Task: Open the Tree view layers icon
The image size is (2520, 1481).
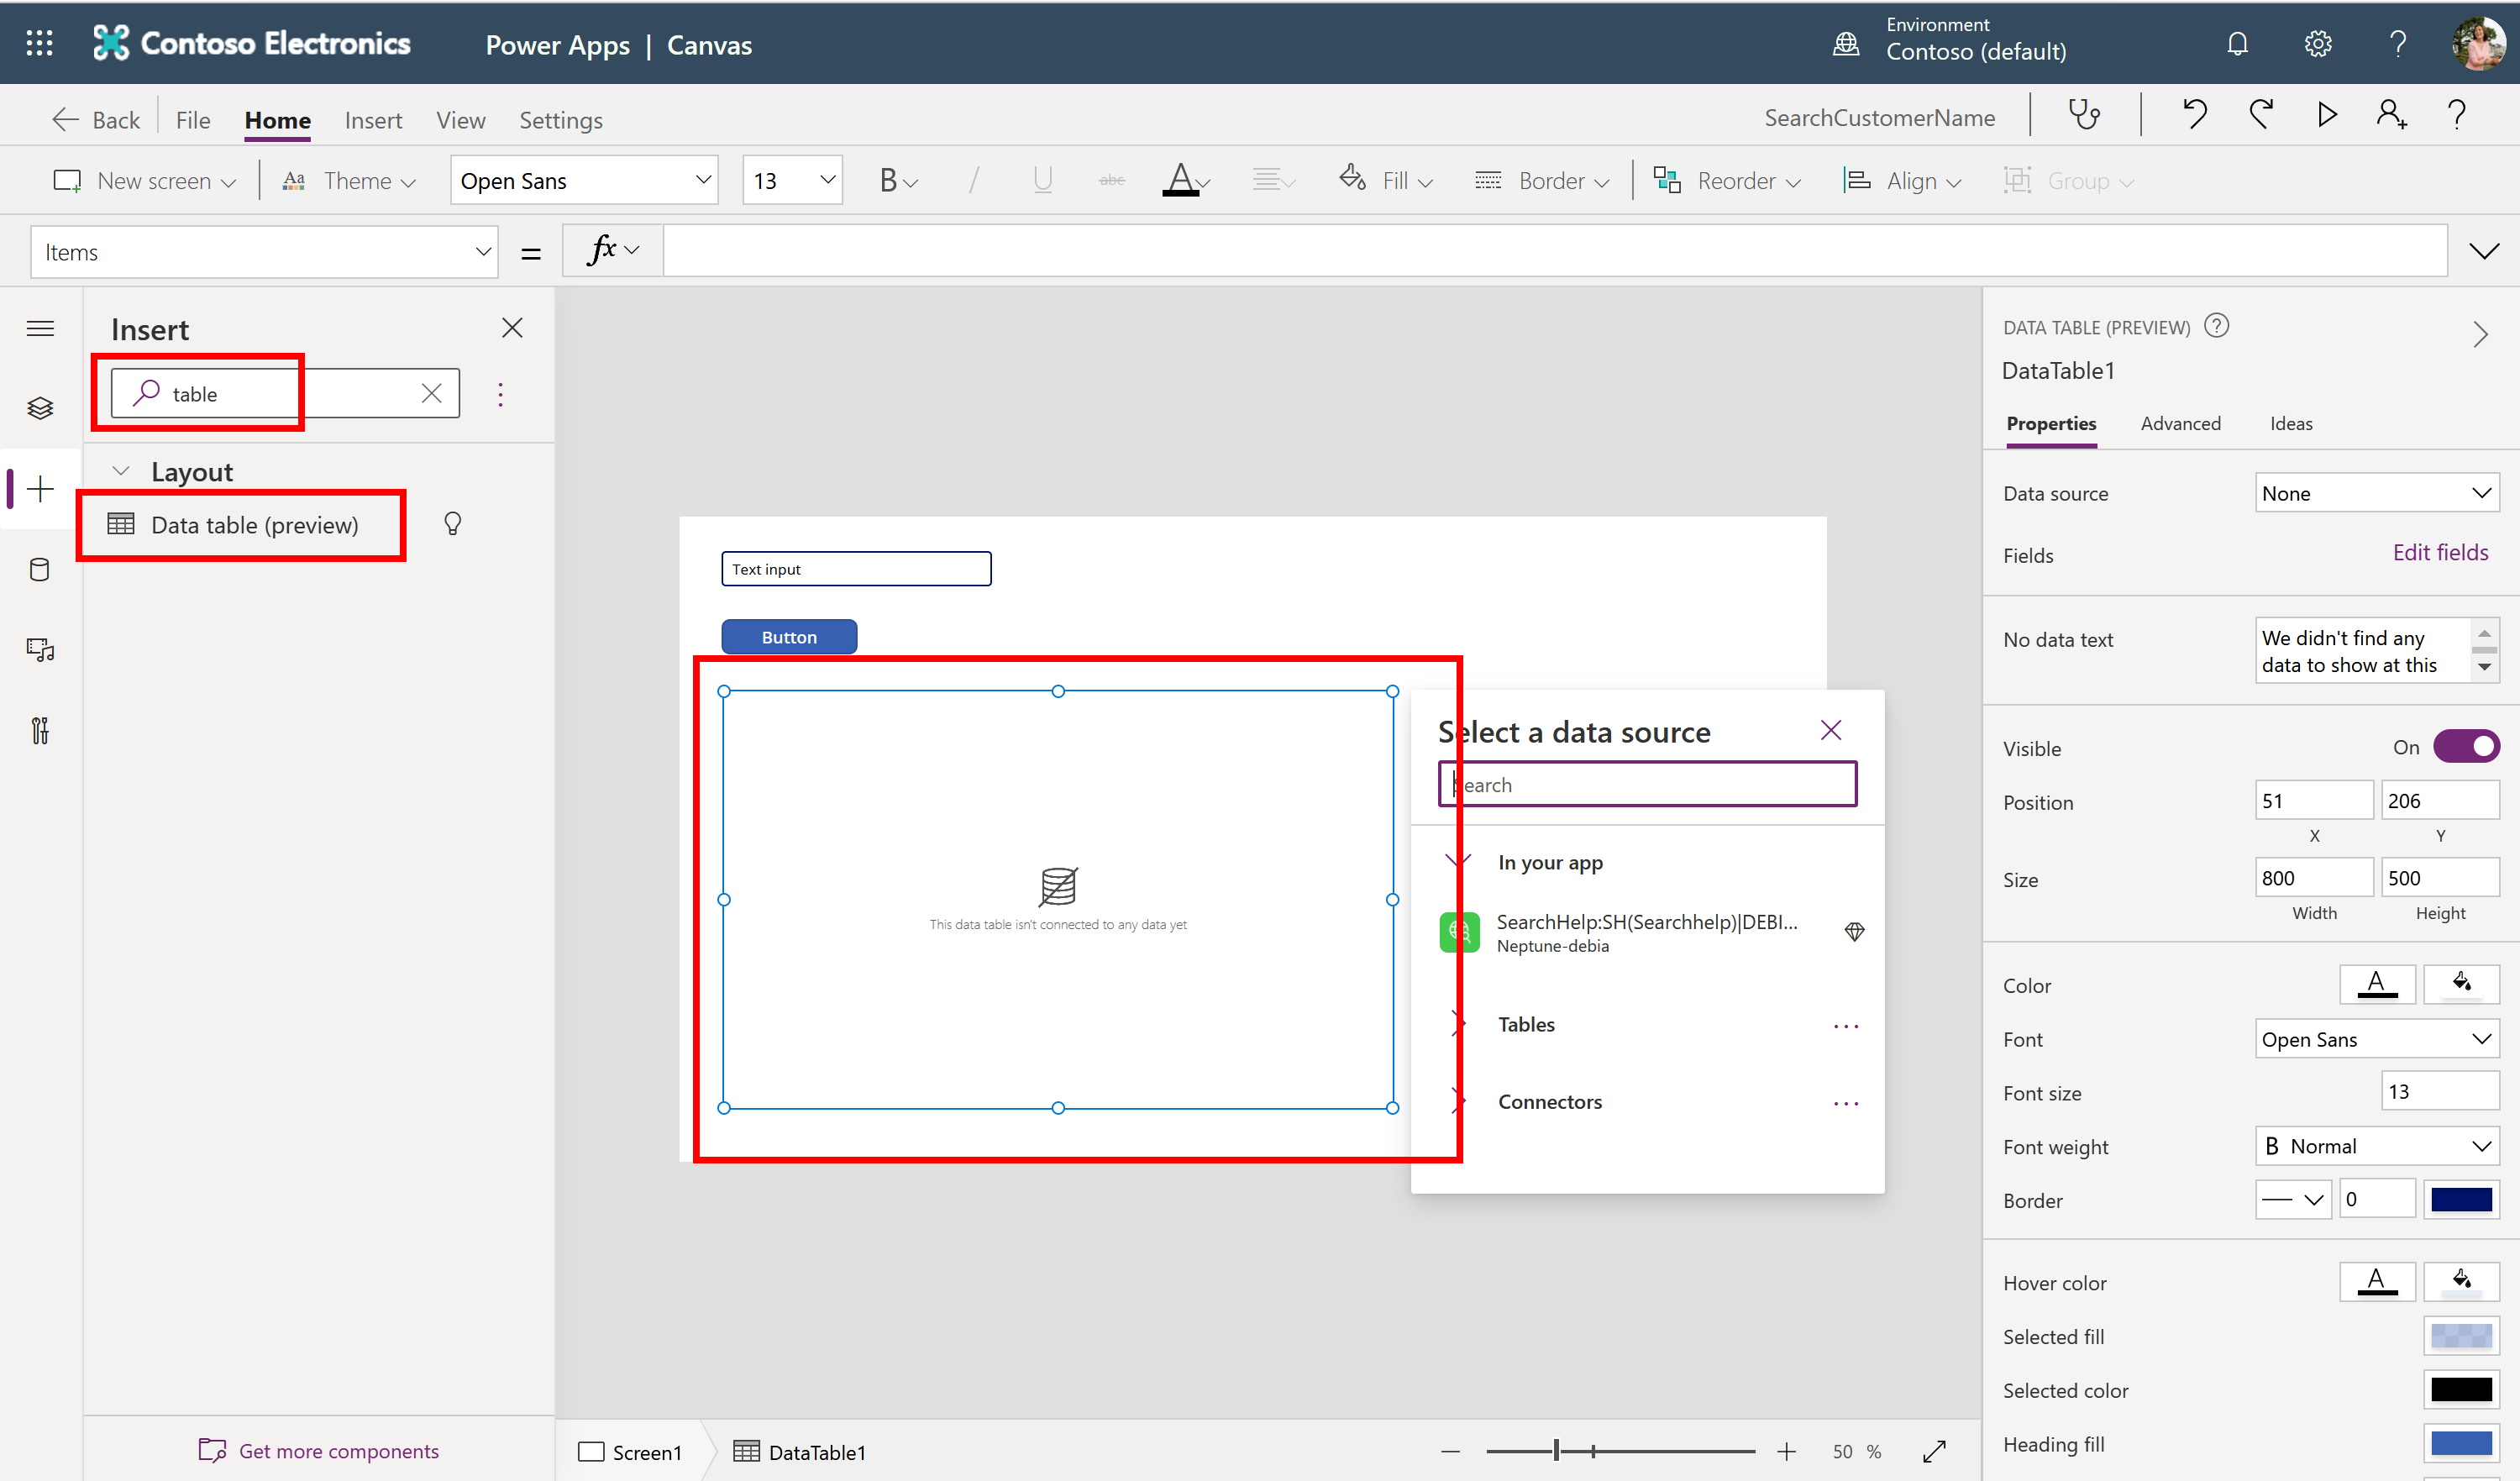Action: coord(40,408)
